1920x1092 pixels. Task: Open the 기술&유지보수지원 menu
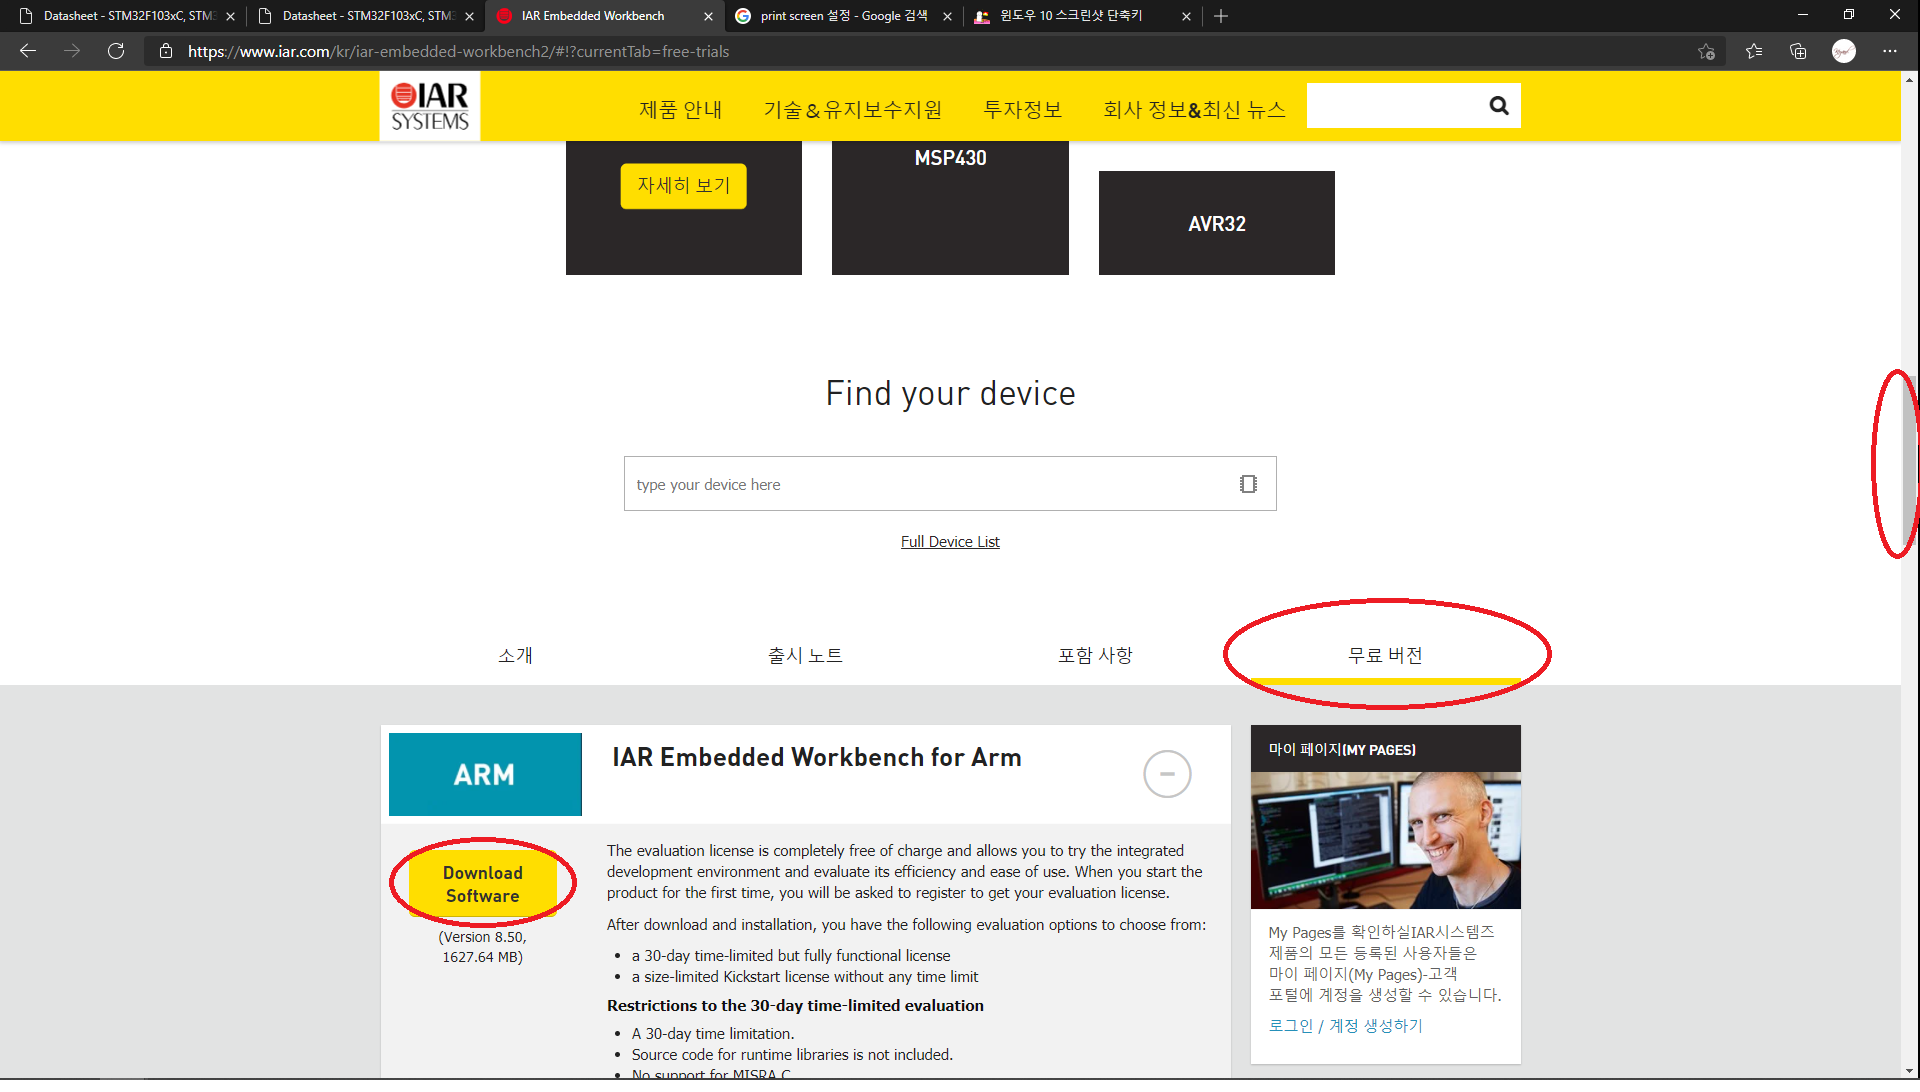(852, 109)
